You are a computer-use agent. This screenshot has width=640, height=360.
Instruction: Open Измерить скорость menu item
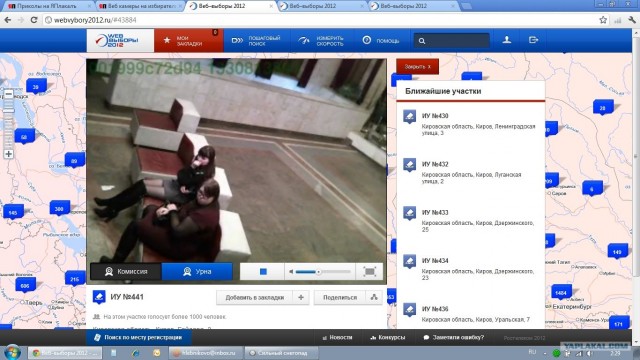pyautogui.click(x=321, y=40)
